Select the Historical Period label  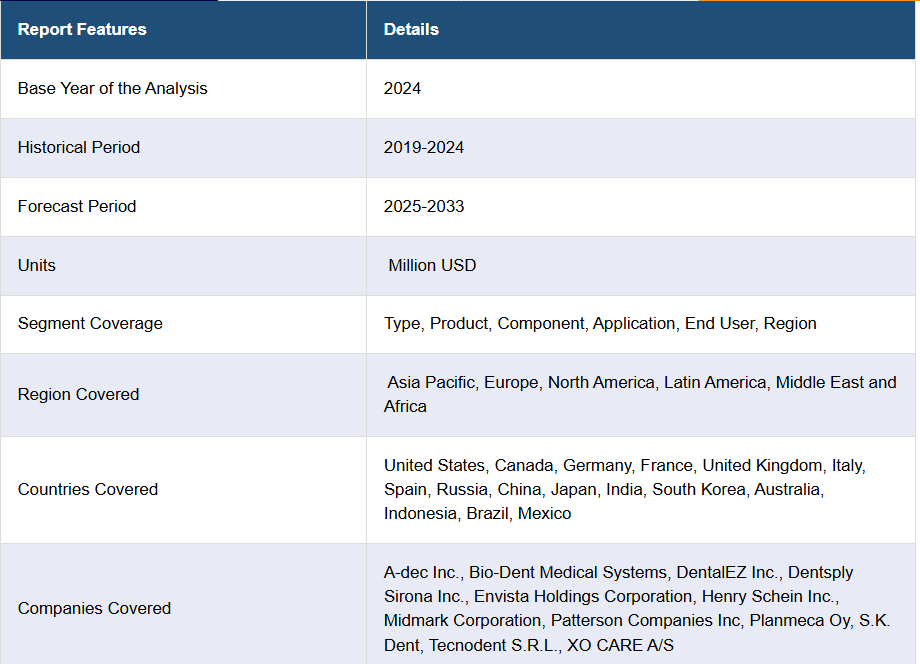click(x=78, y=147)
